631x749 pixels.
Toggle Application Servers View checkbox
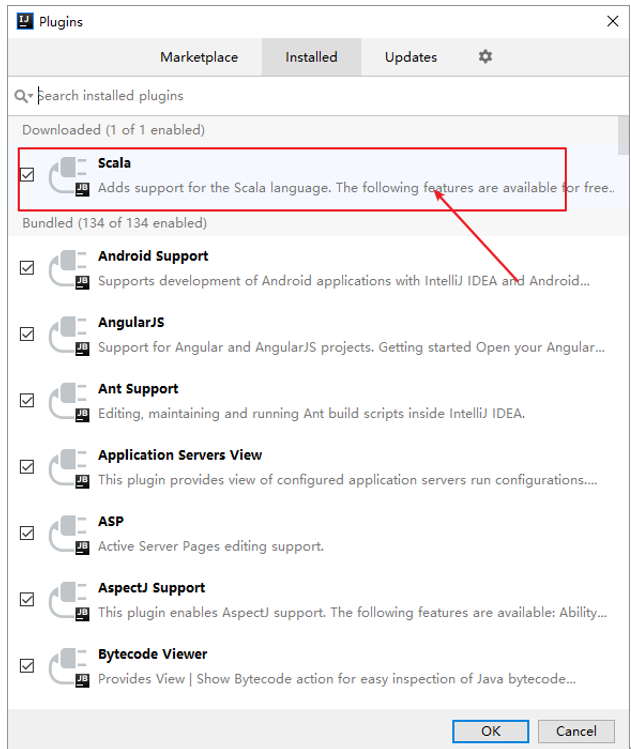click(27, 467)
